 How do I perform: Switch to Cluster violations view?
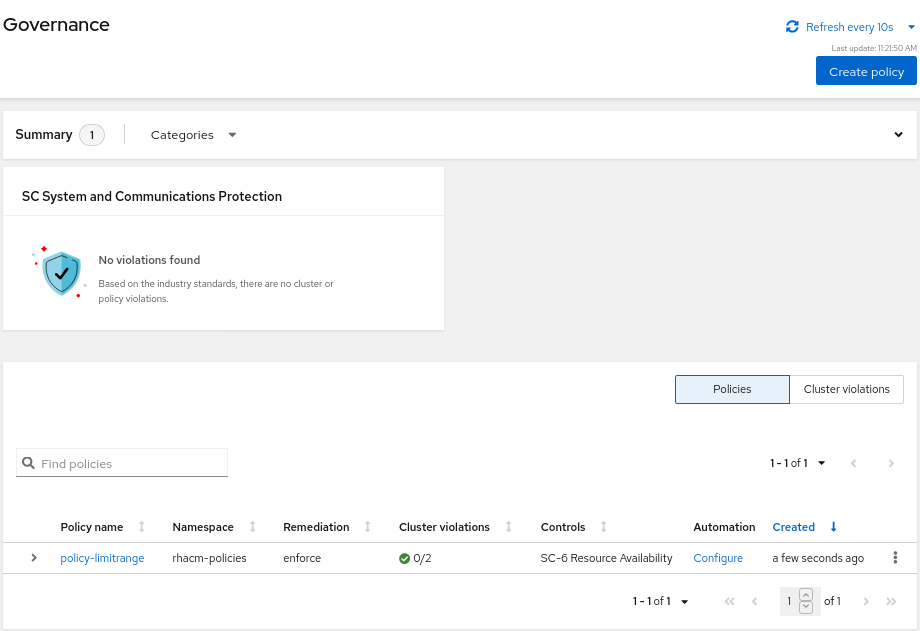point(846,389)
